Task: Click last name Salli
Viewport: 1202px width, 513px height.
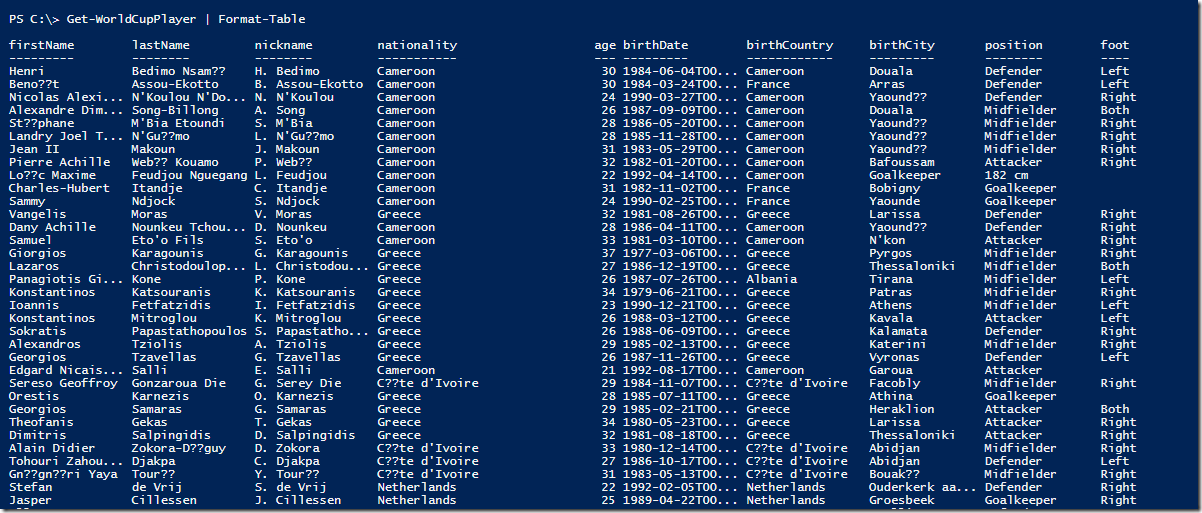Action: 150,370
